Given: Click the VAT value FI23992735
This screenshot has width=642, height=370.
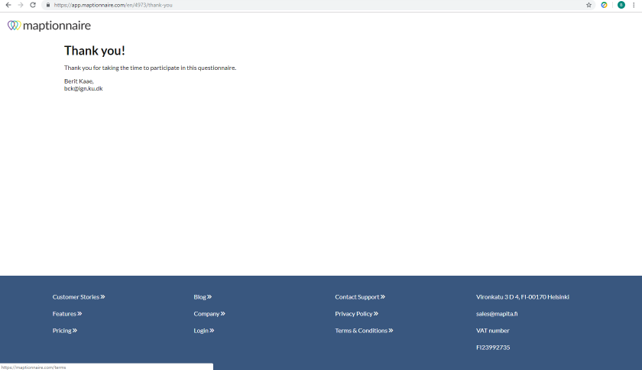Looking at the screenshot, I should coord(493,347).
